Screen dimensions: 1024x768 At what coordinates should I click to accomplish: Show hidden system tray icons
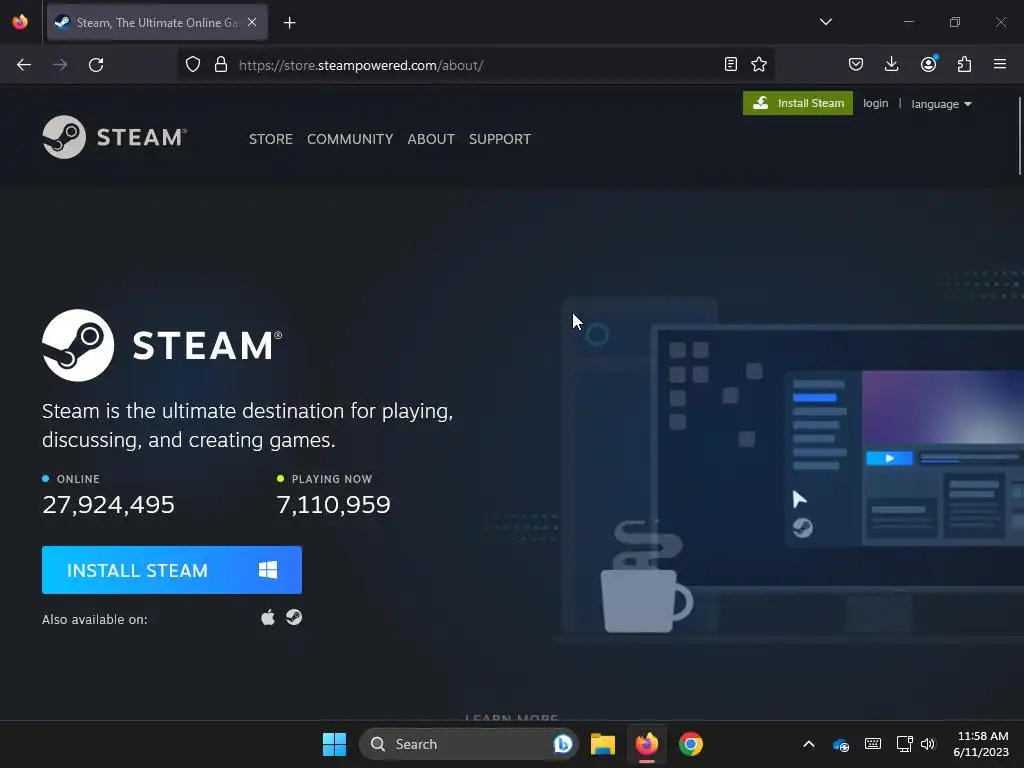(x=808, y=744)
